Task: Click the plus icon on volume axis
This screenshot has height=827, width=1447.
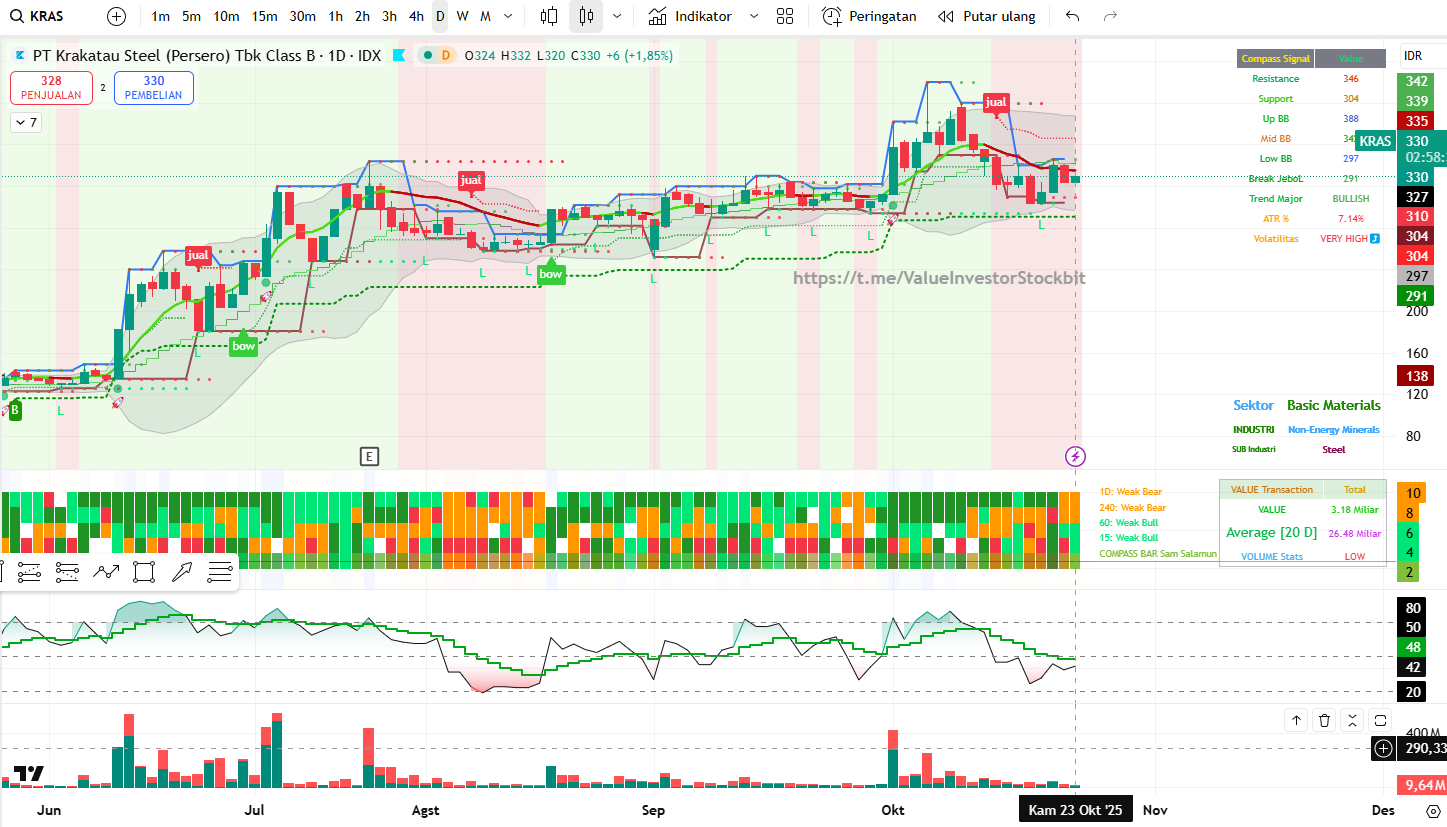Action: pos(1383,748)
